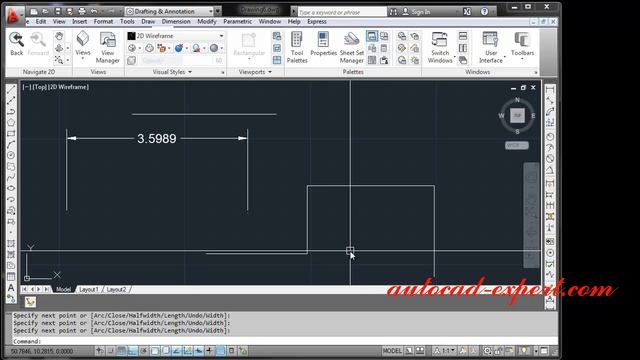640x360 pixels.
Task: Click the Help question mark icon
Action: coord(484,11)
